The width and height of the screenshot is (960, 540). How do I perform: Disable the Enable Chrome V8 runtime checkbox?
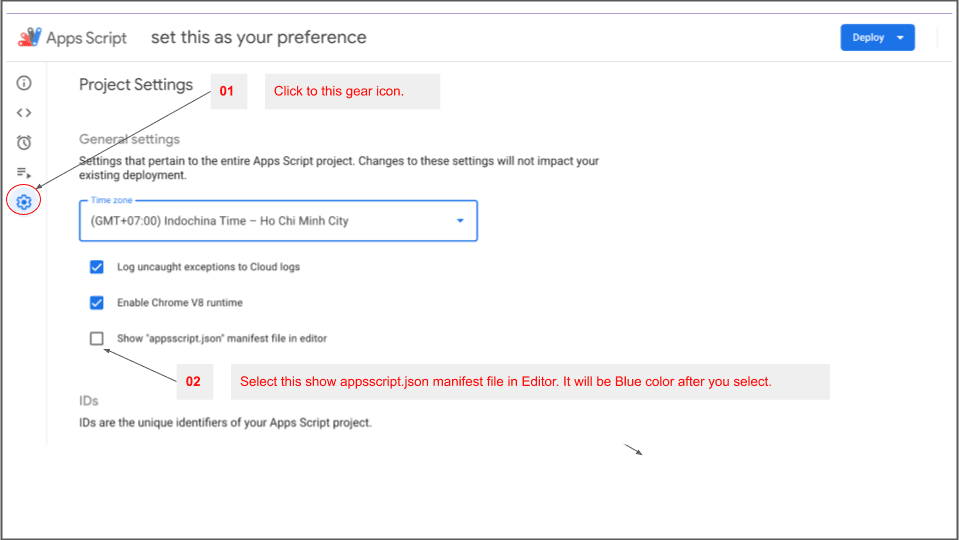(x=97, y=302)
